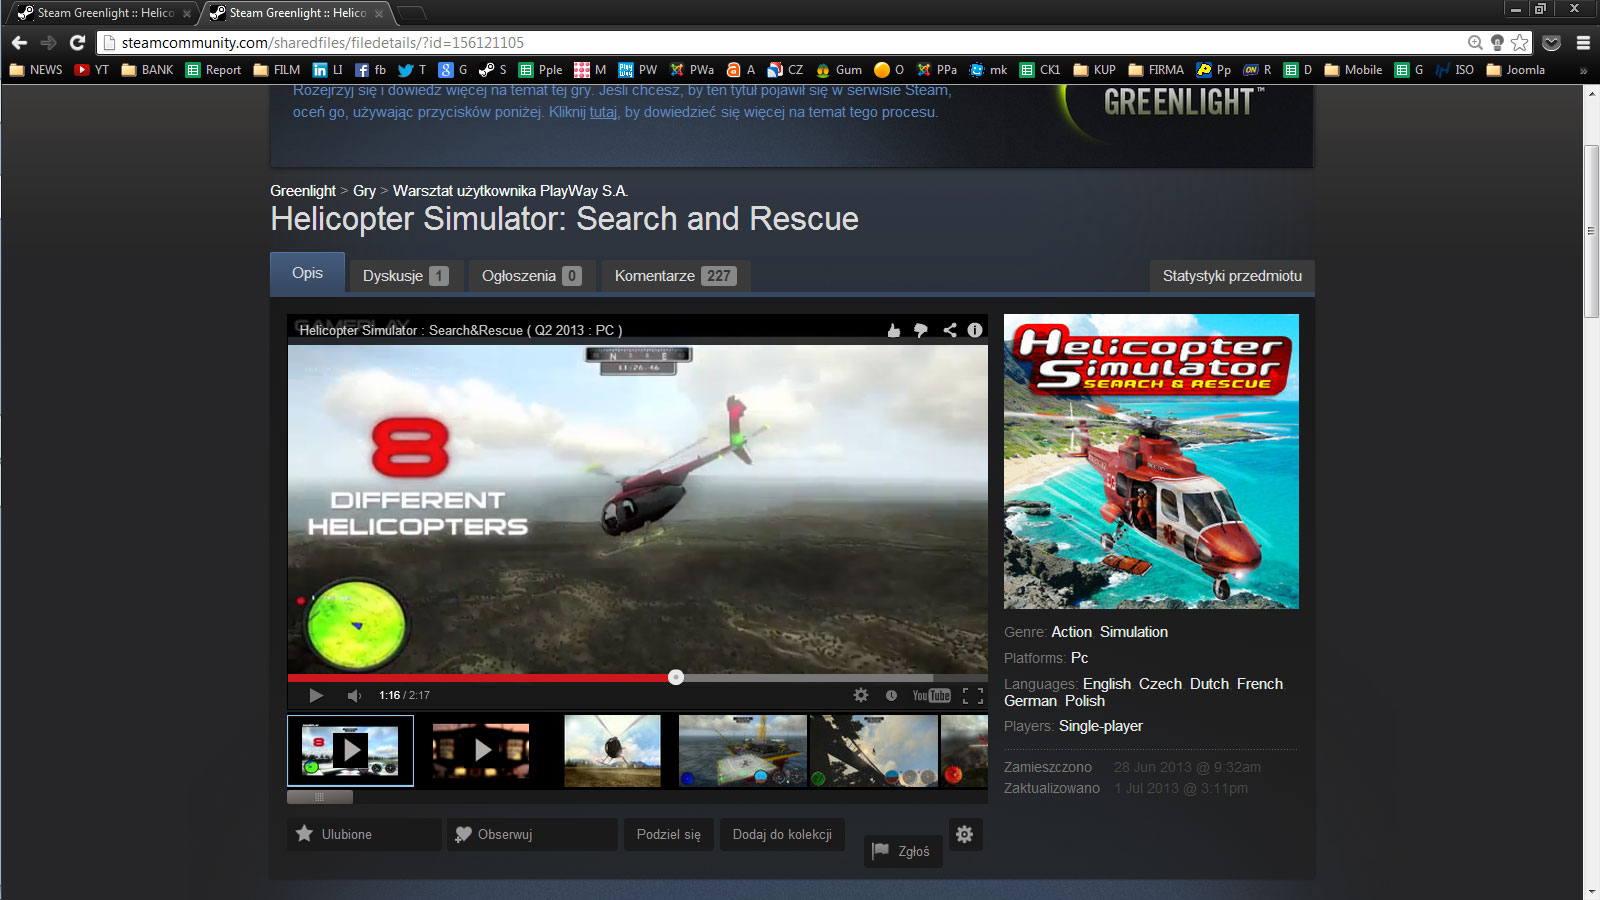Click the video share icon
The image size is (1600, 900).
coord(949,330)
